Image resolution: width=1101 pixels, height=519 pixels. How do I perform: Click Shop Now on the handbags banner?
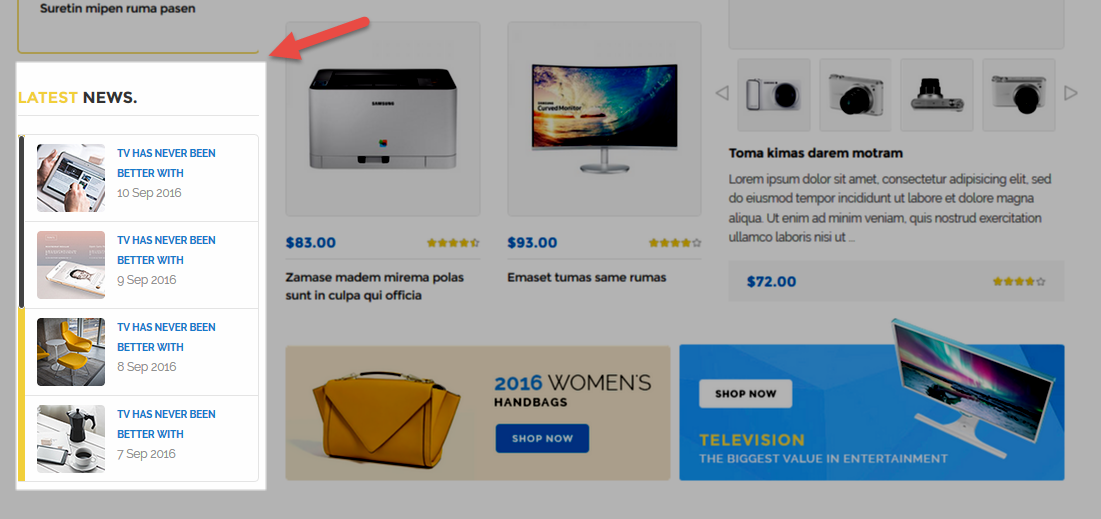[542, 438]
